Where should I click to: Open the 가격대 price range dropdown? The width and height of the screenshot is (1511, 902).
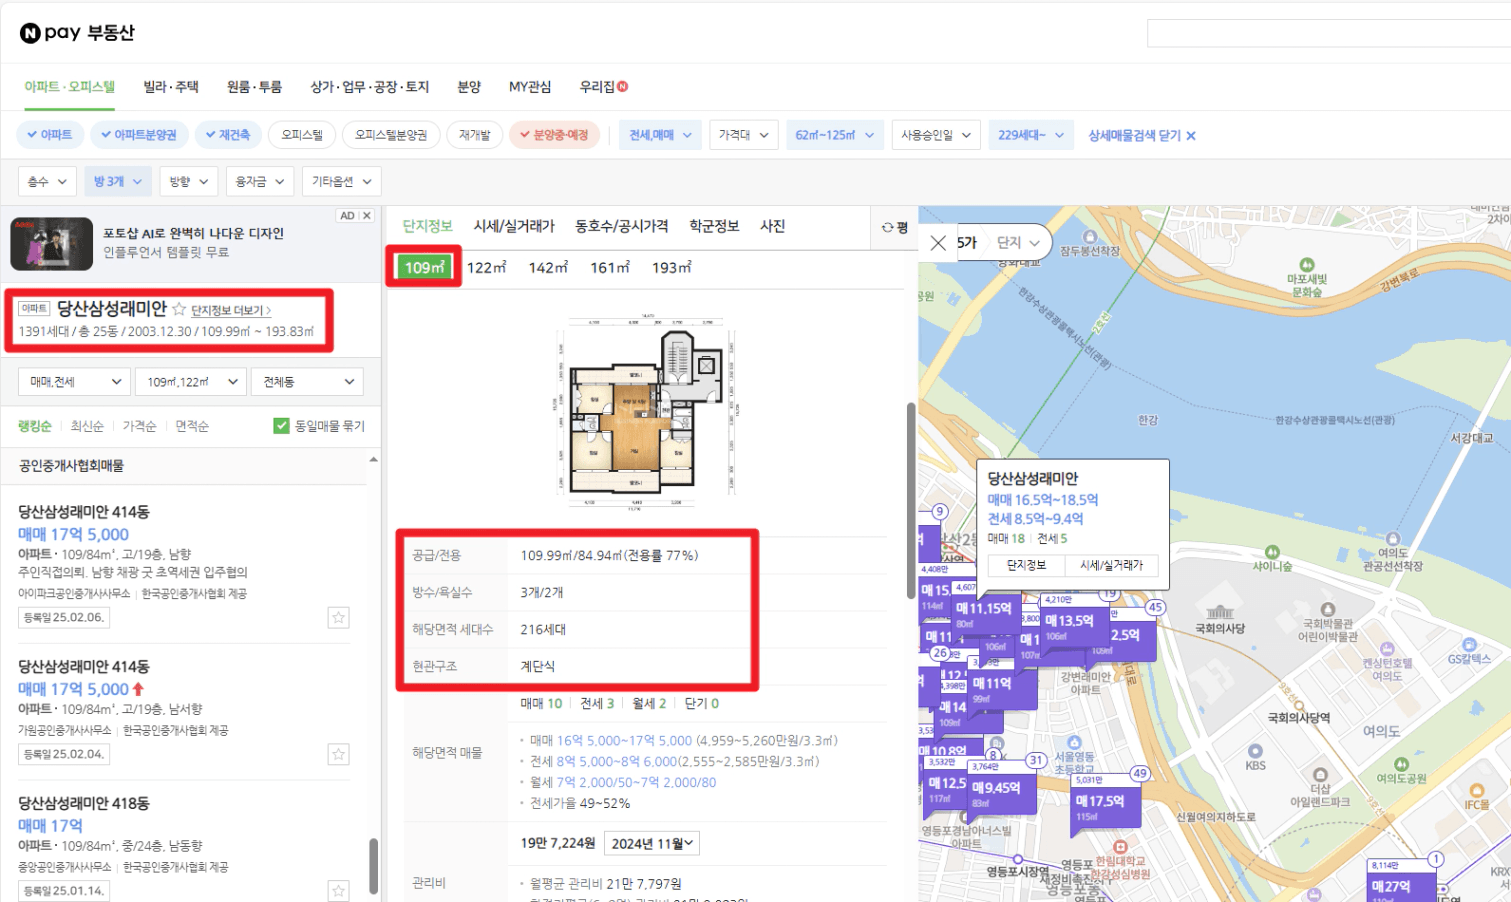tap(744, 135)
